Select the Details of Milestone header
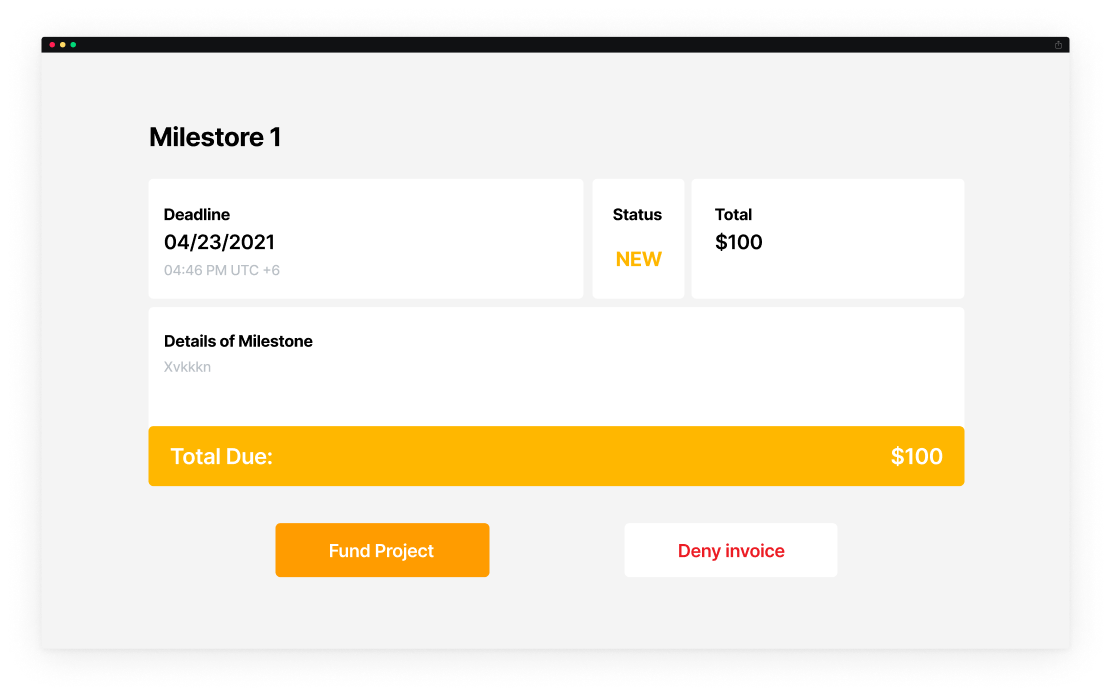This screenshot has width=1111, height=696. tap(238, 341)
